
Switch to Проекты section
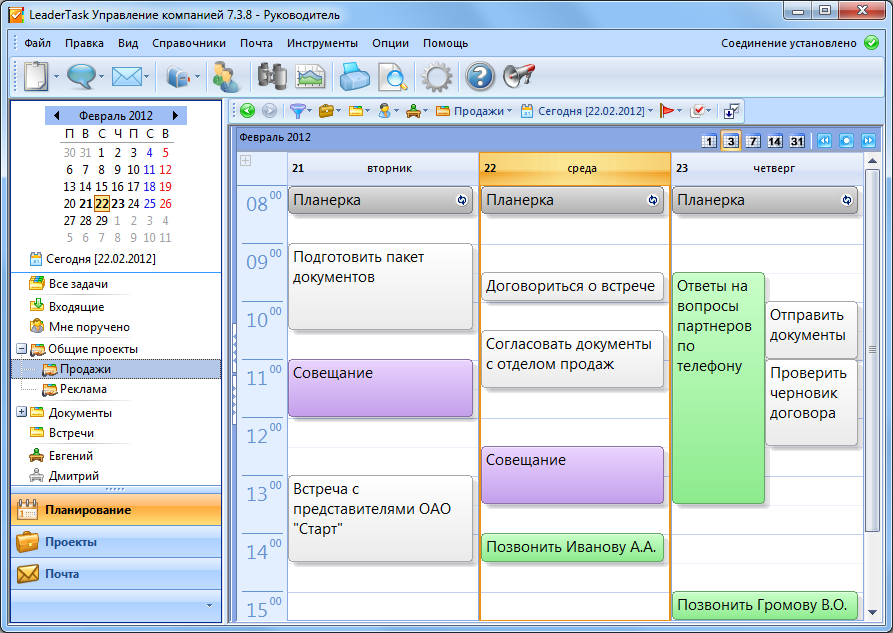coord(116,541)
